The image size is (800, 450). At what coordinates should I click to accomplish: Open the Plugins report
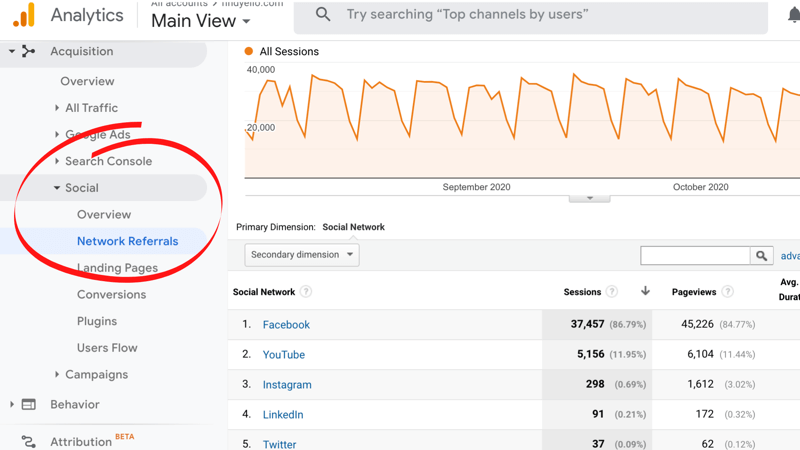coord(97,321)
